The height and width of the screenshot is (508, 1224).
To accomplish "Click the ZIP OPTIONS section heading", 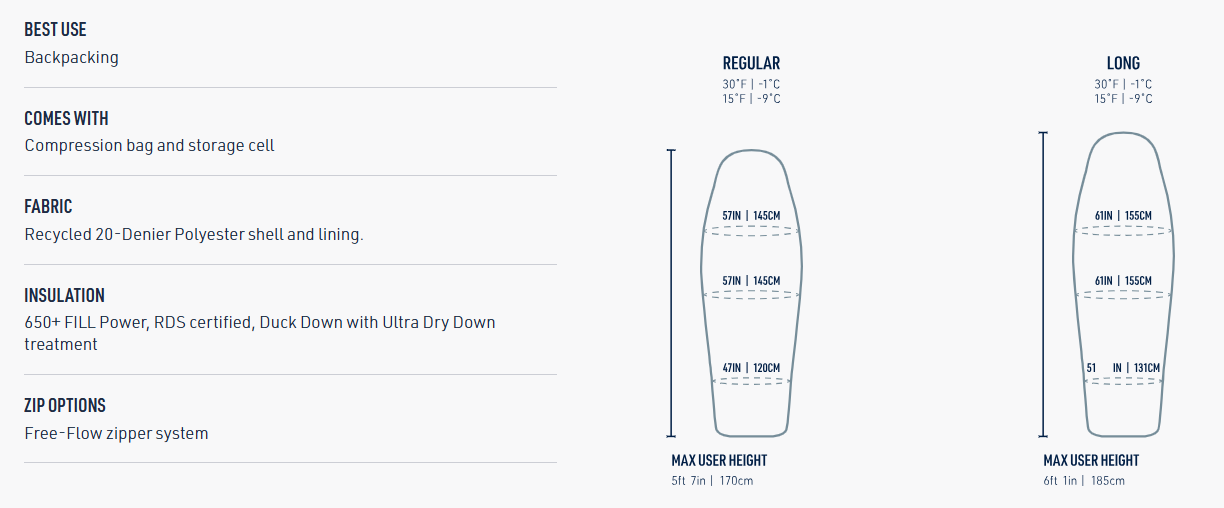I will (64, 405).
